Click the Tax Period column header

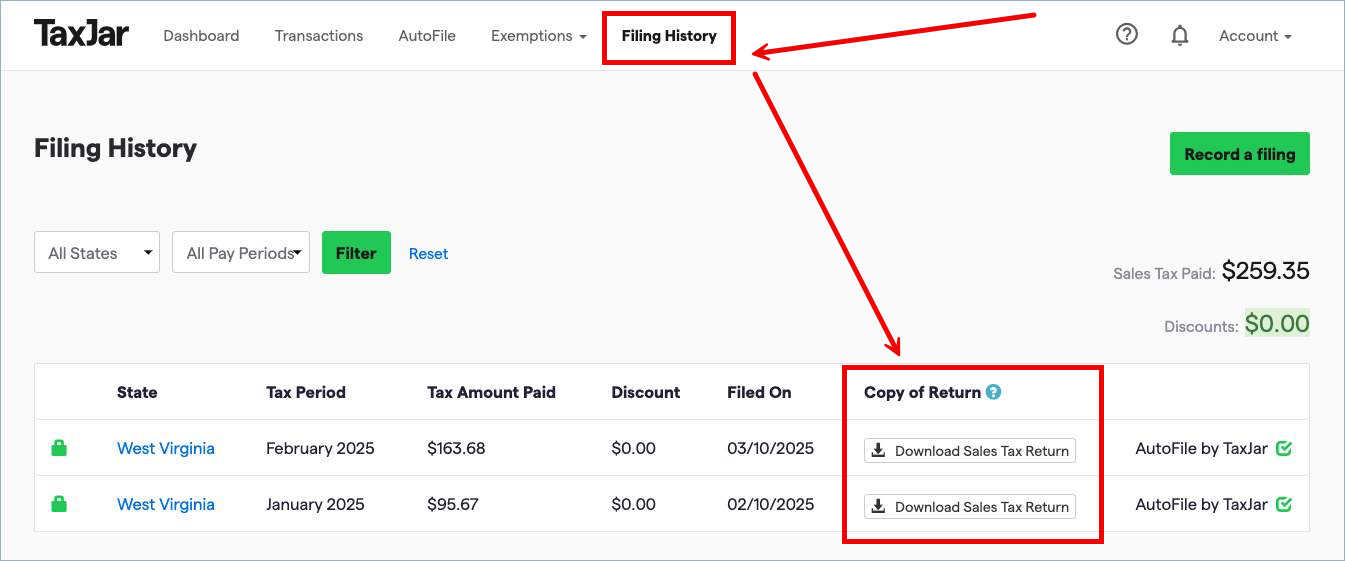(306, 392)
